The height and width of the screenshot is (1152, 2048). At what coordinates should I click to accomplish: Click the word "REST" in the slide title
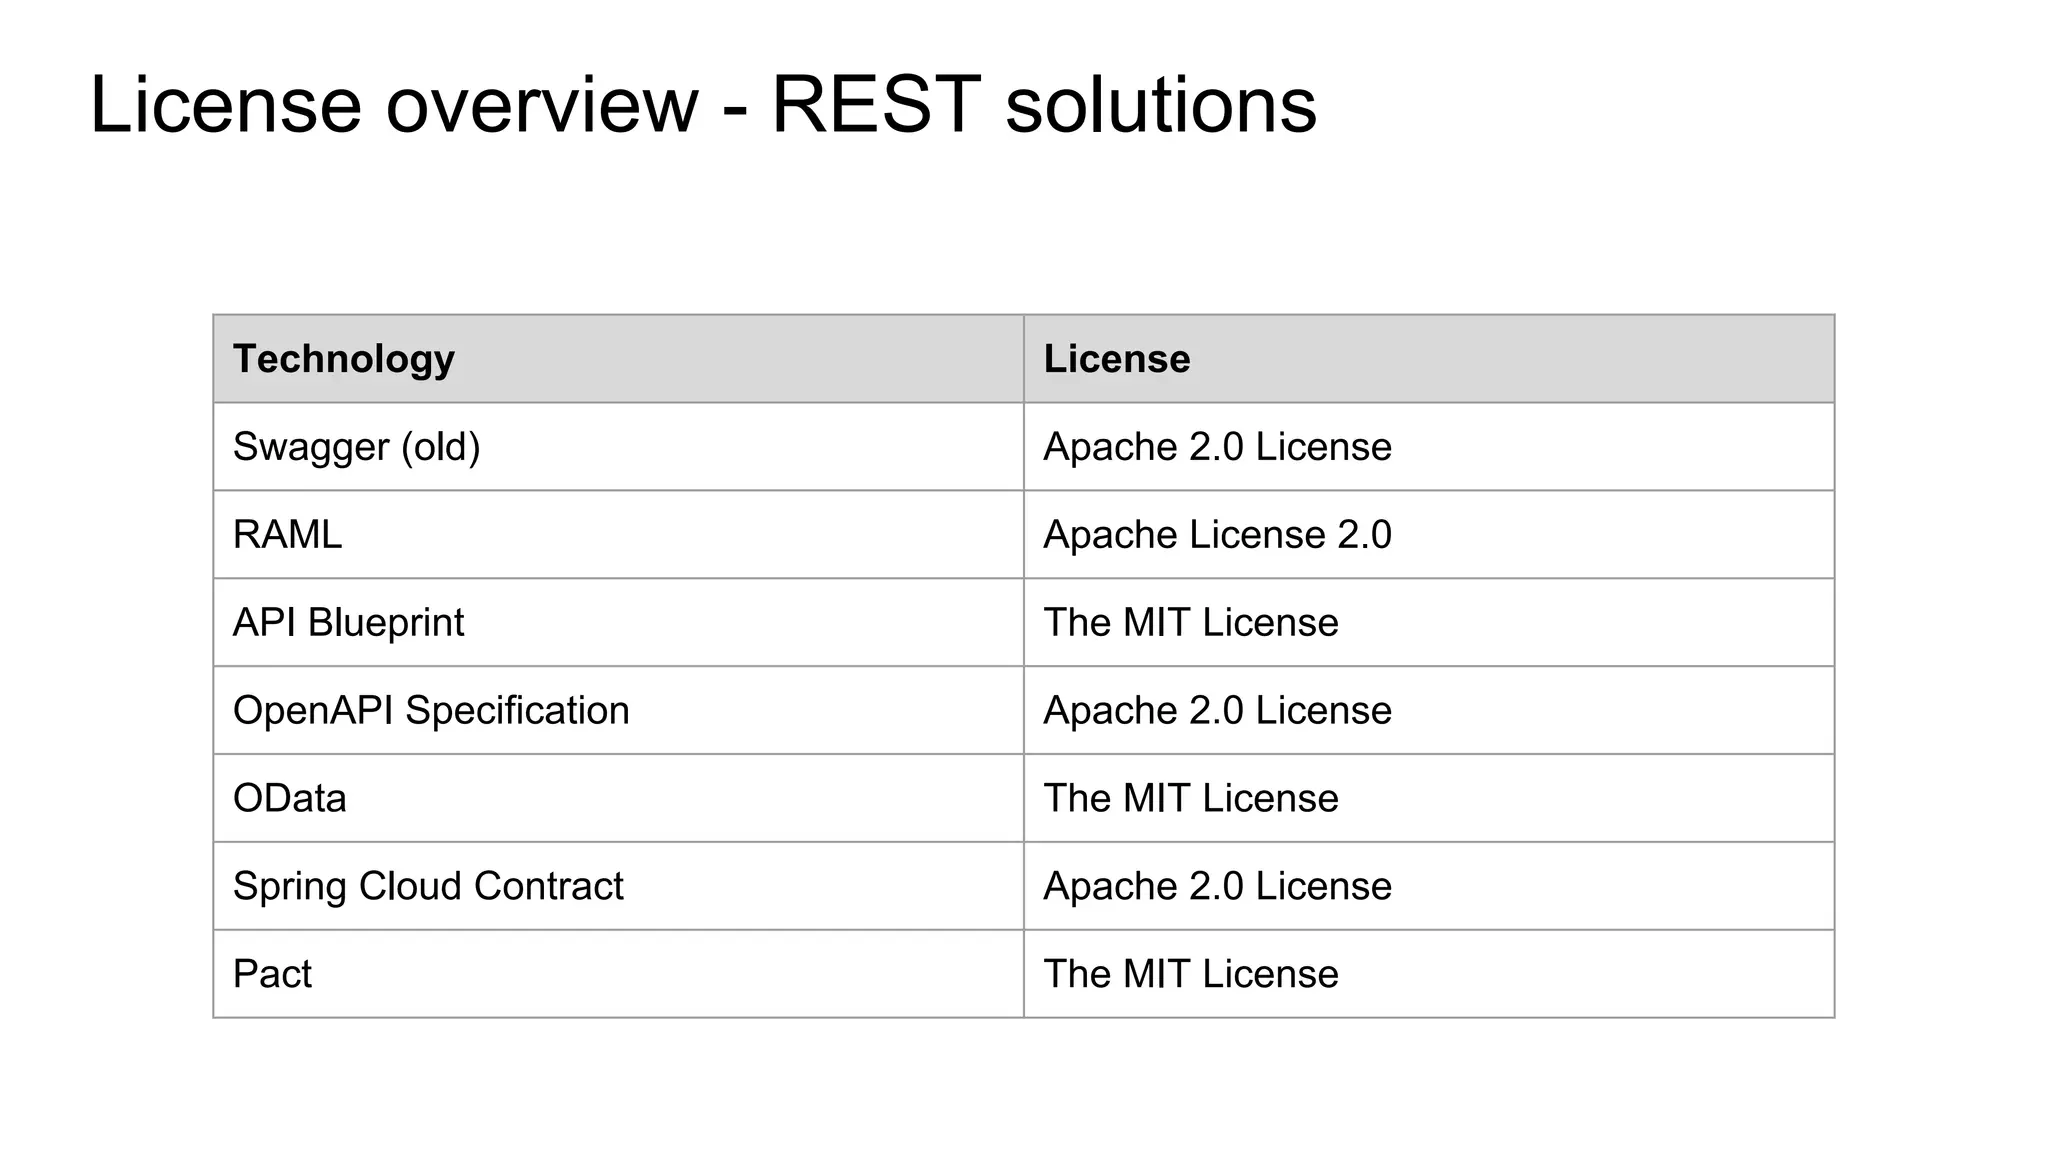tap(875, 104)
